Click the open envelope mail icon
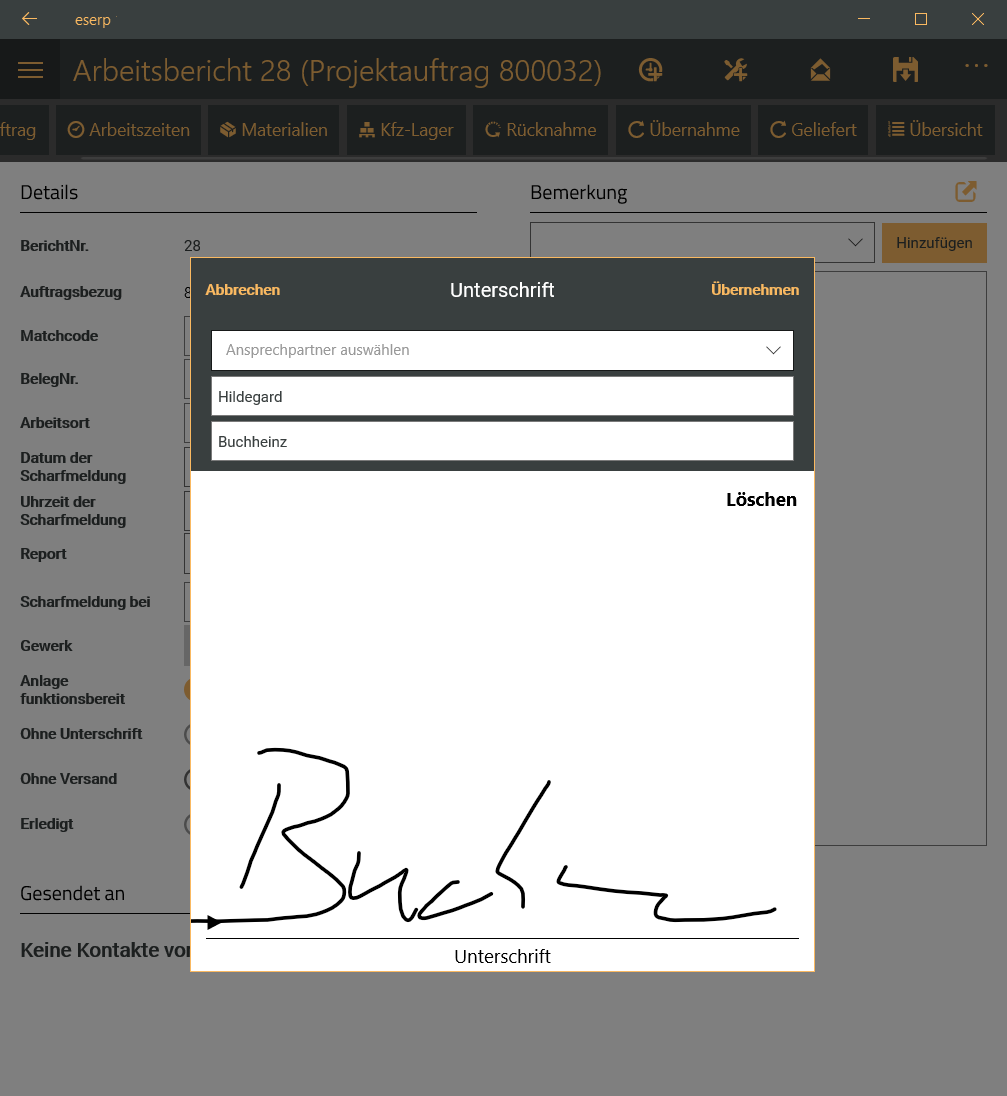 tap(820, 70)
